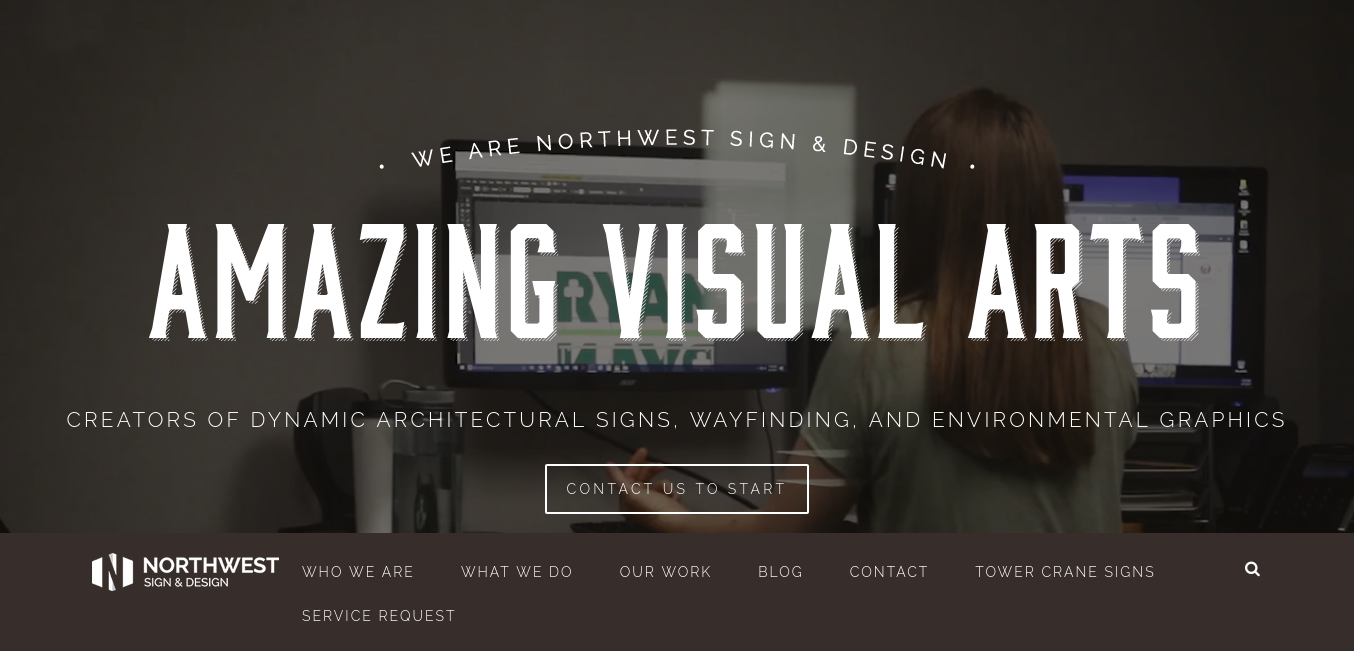Screen dimensions: 1366x651
Task: Open the Service Request link
Action: pyautogui.click(x=379, y=616)
